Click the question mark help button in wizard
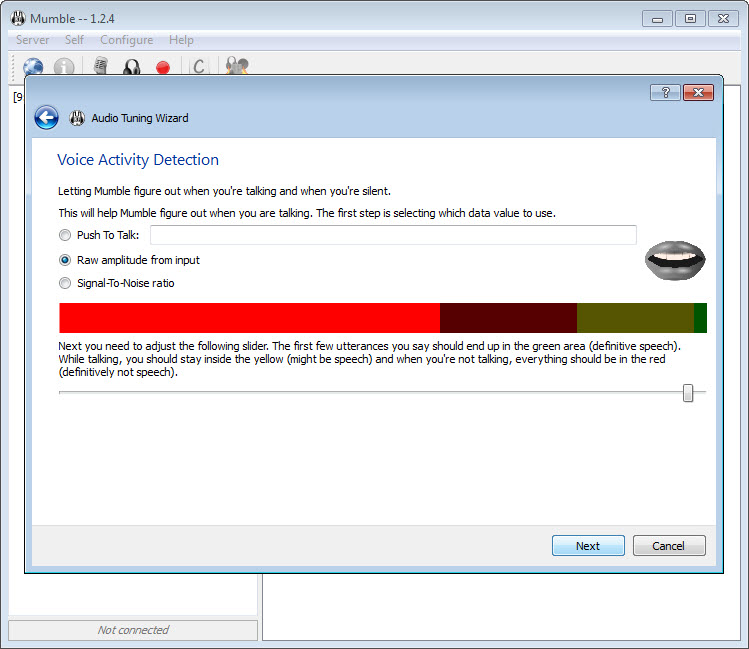This screenshot has height=649, width=749. [x=665, y=92]
